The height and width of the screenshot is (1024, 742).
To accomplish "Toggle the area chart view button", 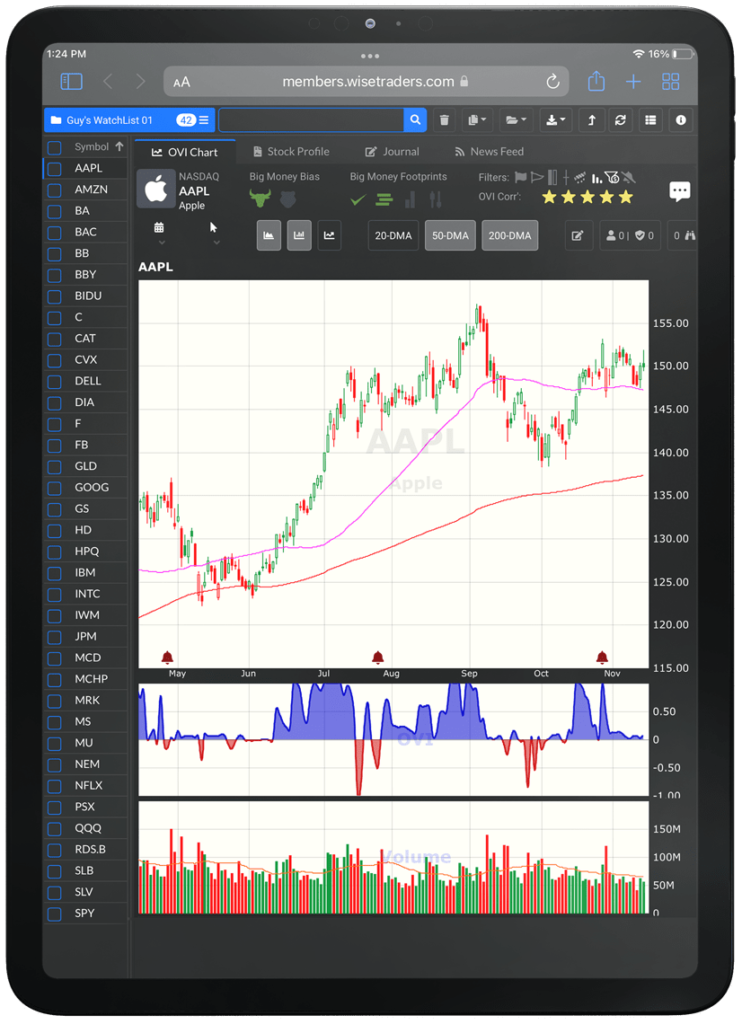I will coord(268,236).
